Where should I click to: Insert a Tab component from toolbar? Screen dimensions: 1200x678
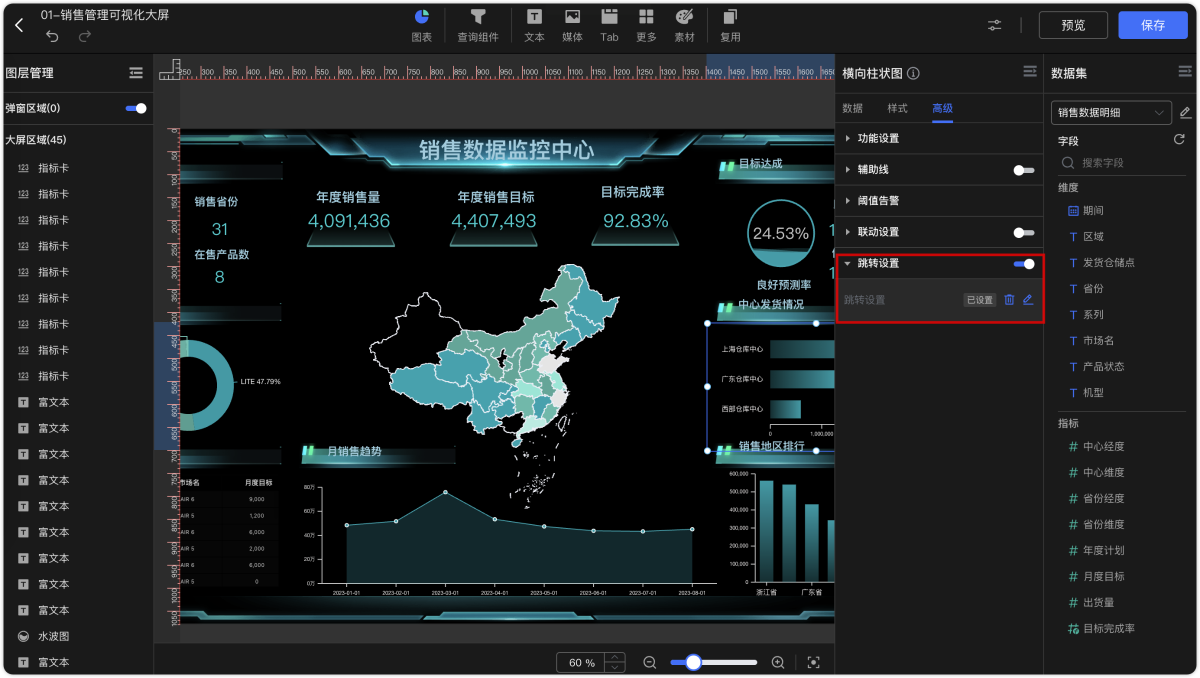pyautogui.click(x=609, y=25)
